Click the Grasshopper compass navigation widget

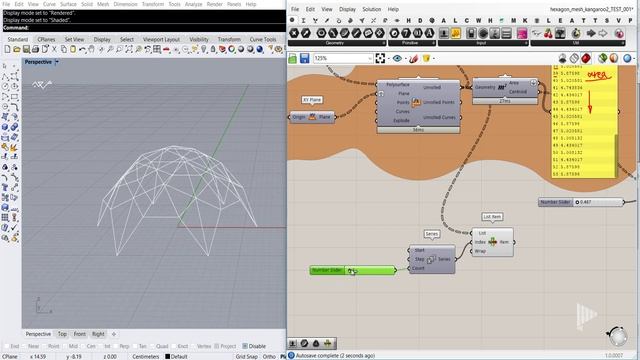617,336
